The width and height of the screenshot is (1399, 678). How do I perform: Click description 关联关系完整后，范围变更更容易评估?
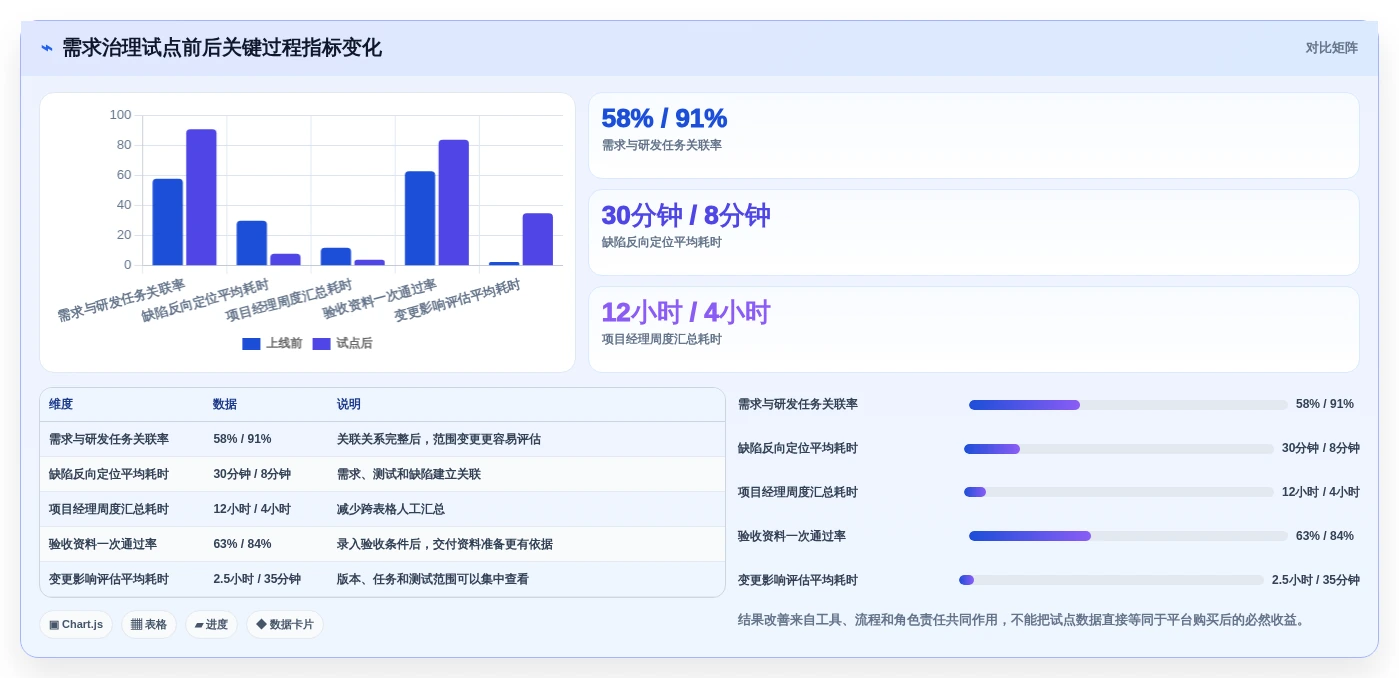439,439
